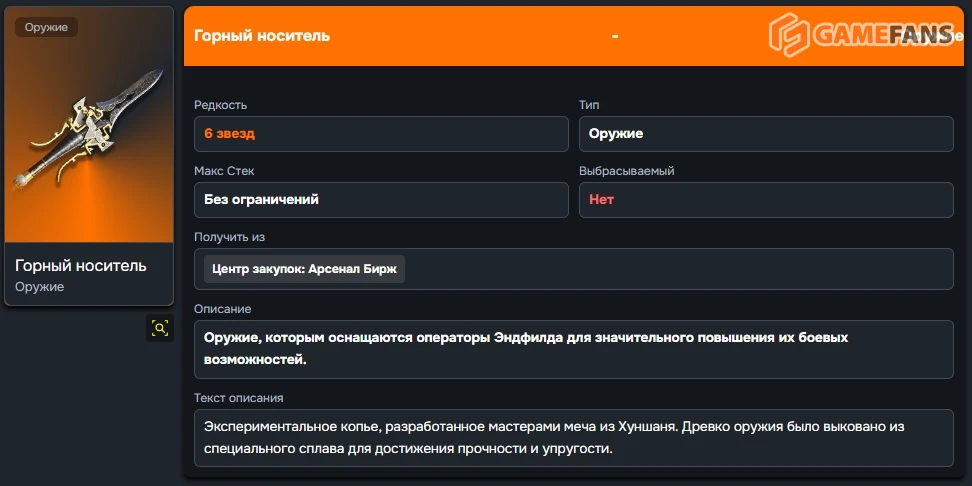
Task: Click the Оружие subtitle under the card name
Action: pyautogui.click(x=40, y=287)
